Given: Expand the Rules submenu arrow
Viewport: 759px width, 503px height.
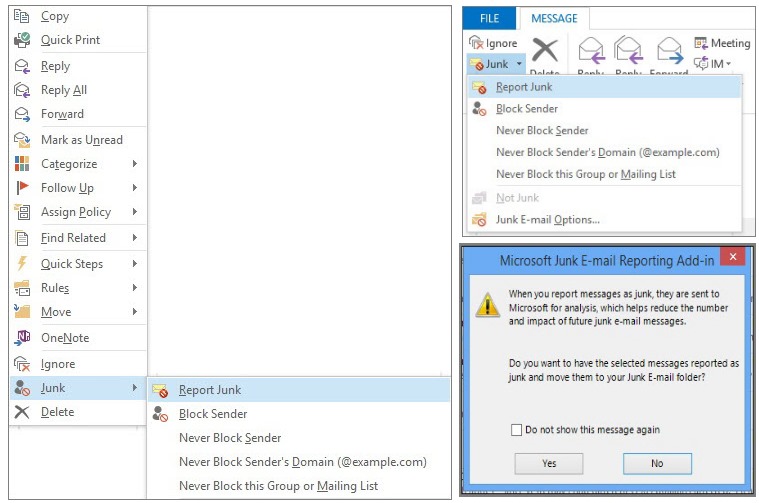Looking at the screenshot, I should 135,288.
